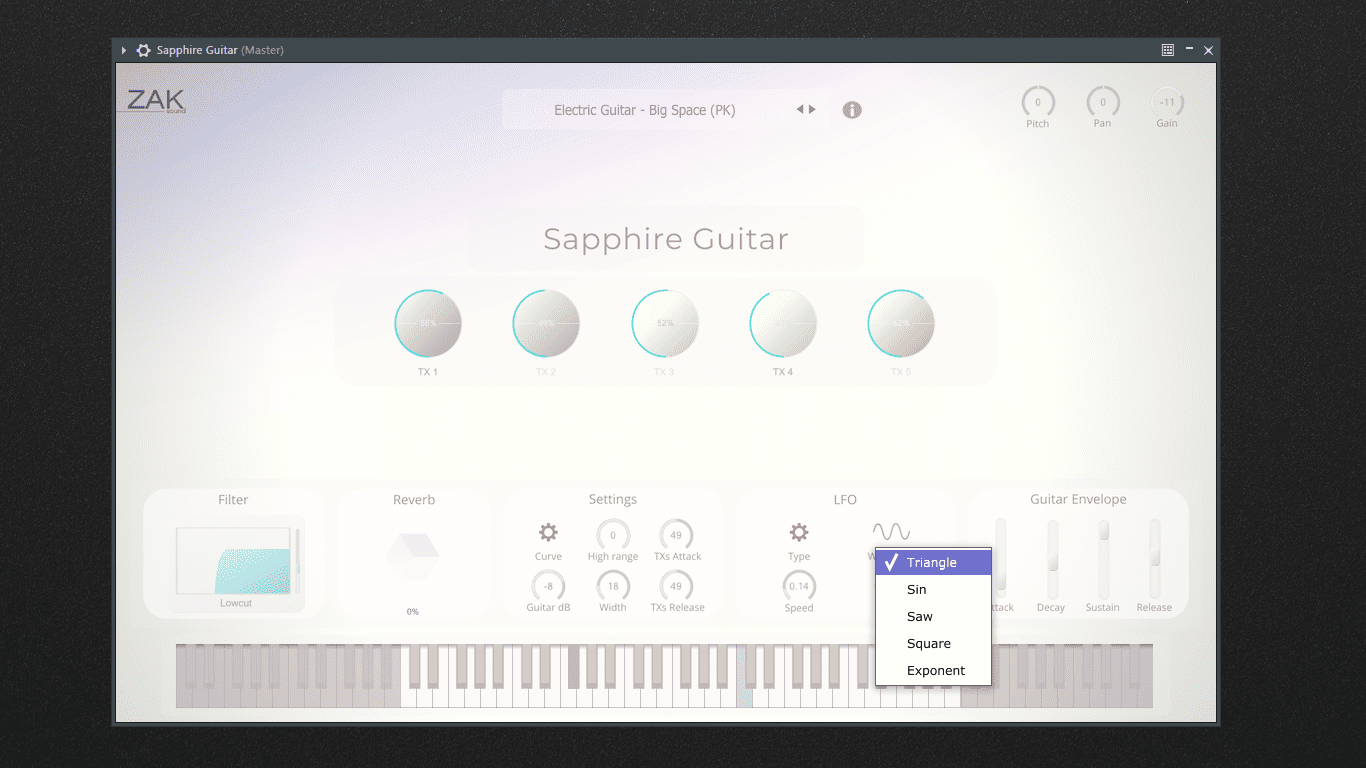Viewport: 1366px width, 768px height.
Task: Toggle the TX 2 layer label
Action: 546,372
